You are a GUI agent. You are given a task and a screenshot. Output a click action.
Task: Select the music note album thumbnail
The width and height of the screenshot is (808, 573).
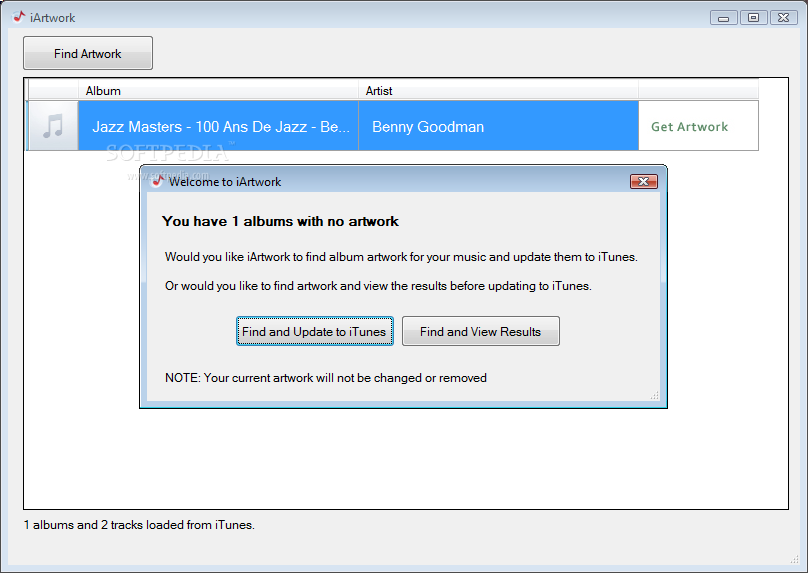(53, 126)
